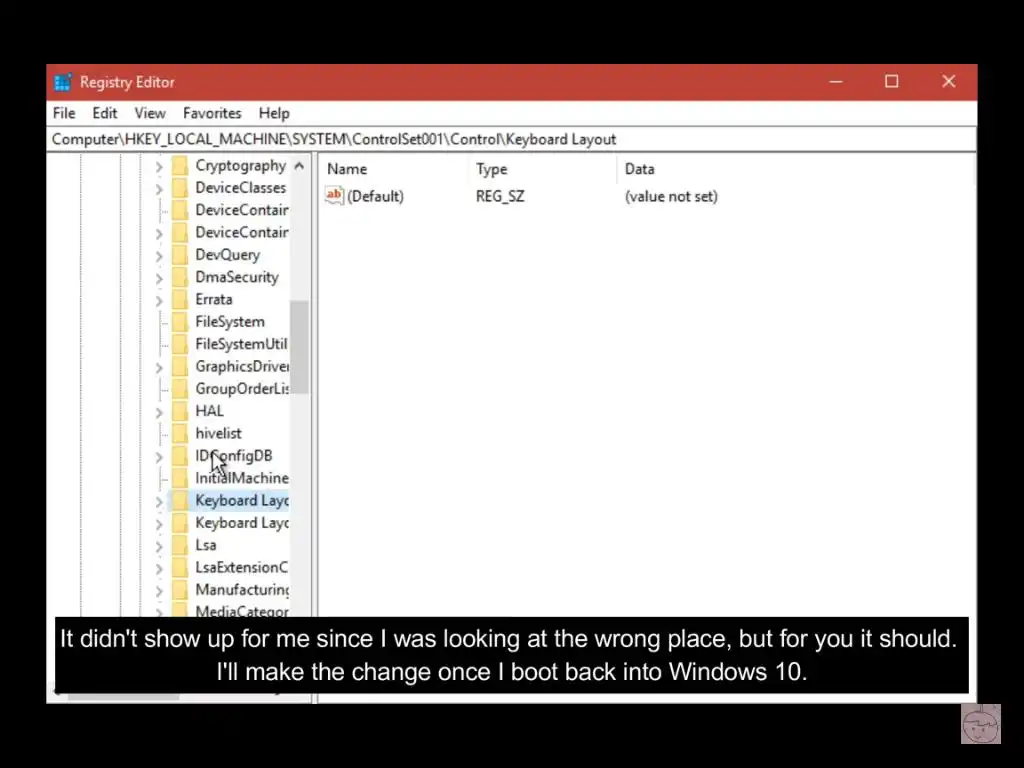The image size is (1024, 768).
Task: Click the Cryptography folder icon
Action: 180,166
